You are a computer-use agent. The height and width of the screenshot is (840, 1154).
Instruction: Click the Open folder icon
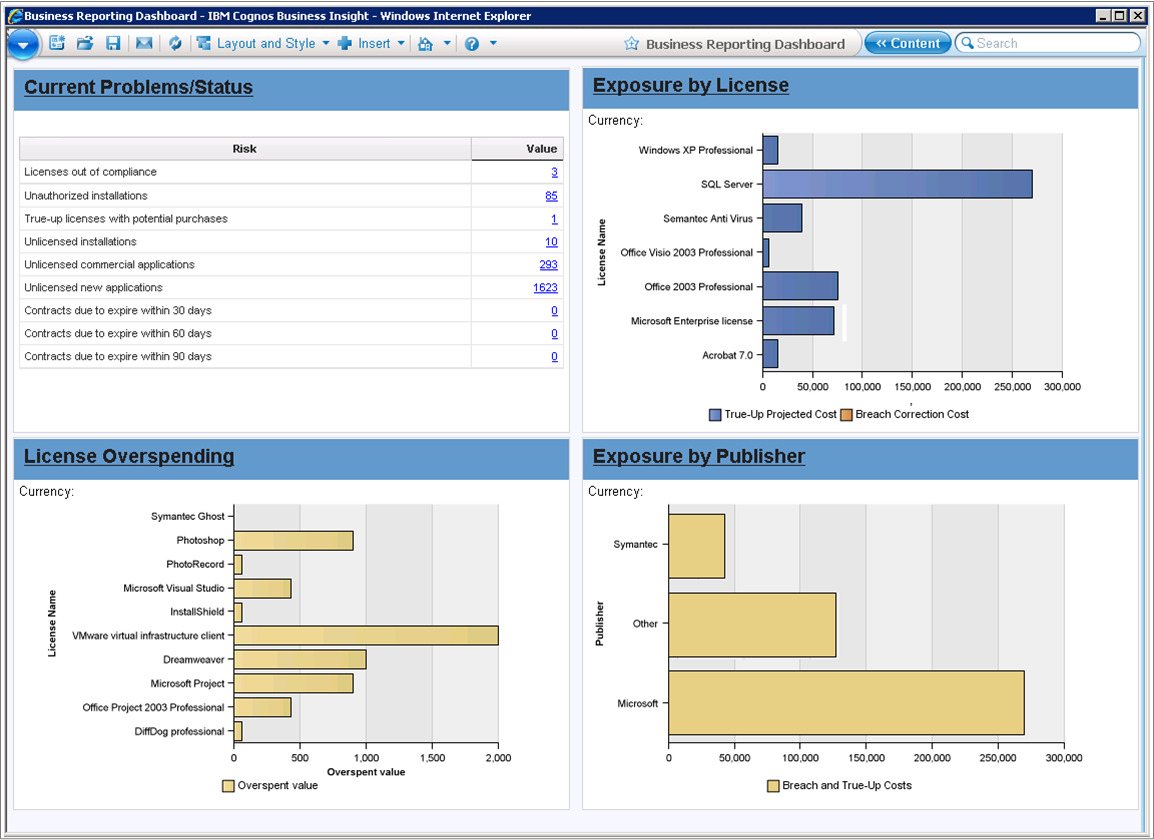[x=85, y=43]
